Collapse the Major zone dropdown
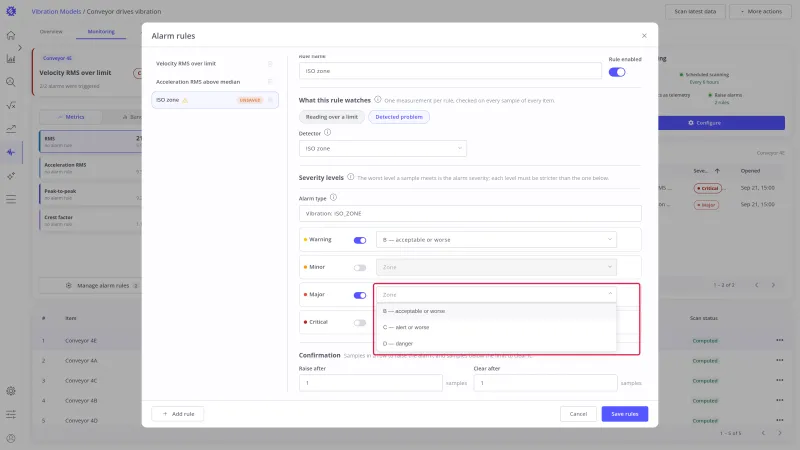 496,294
